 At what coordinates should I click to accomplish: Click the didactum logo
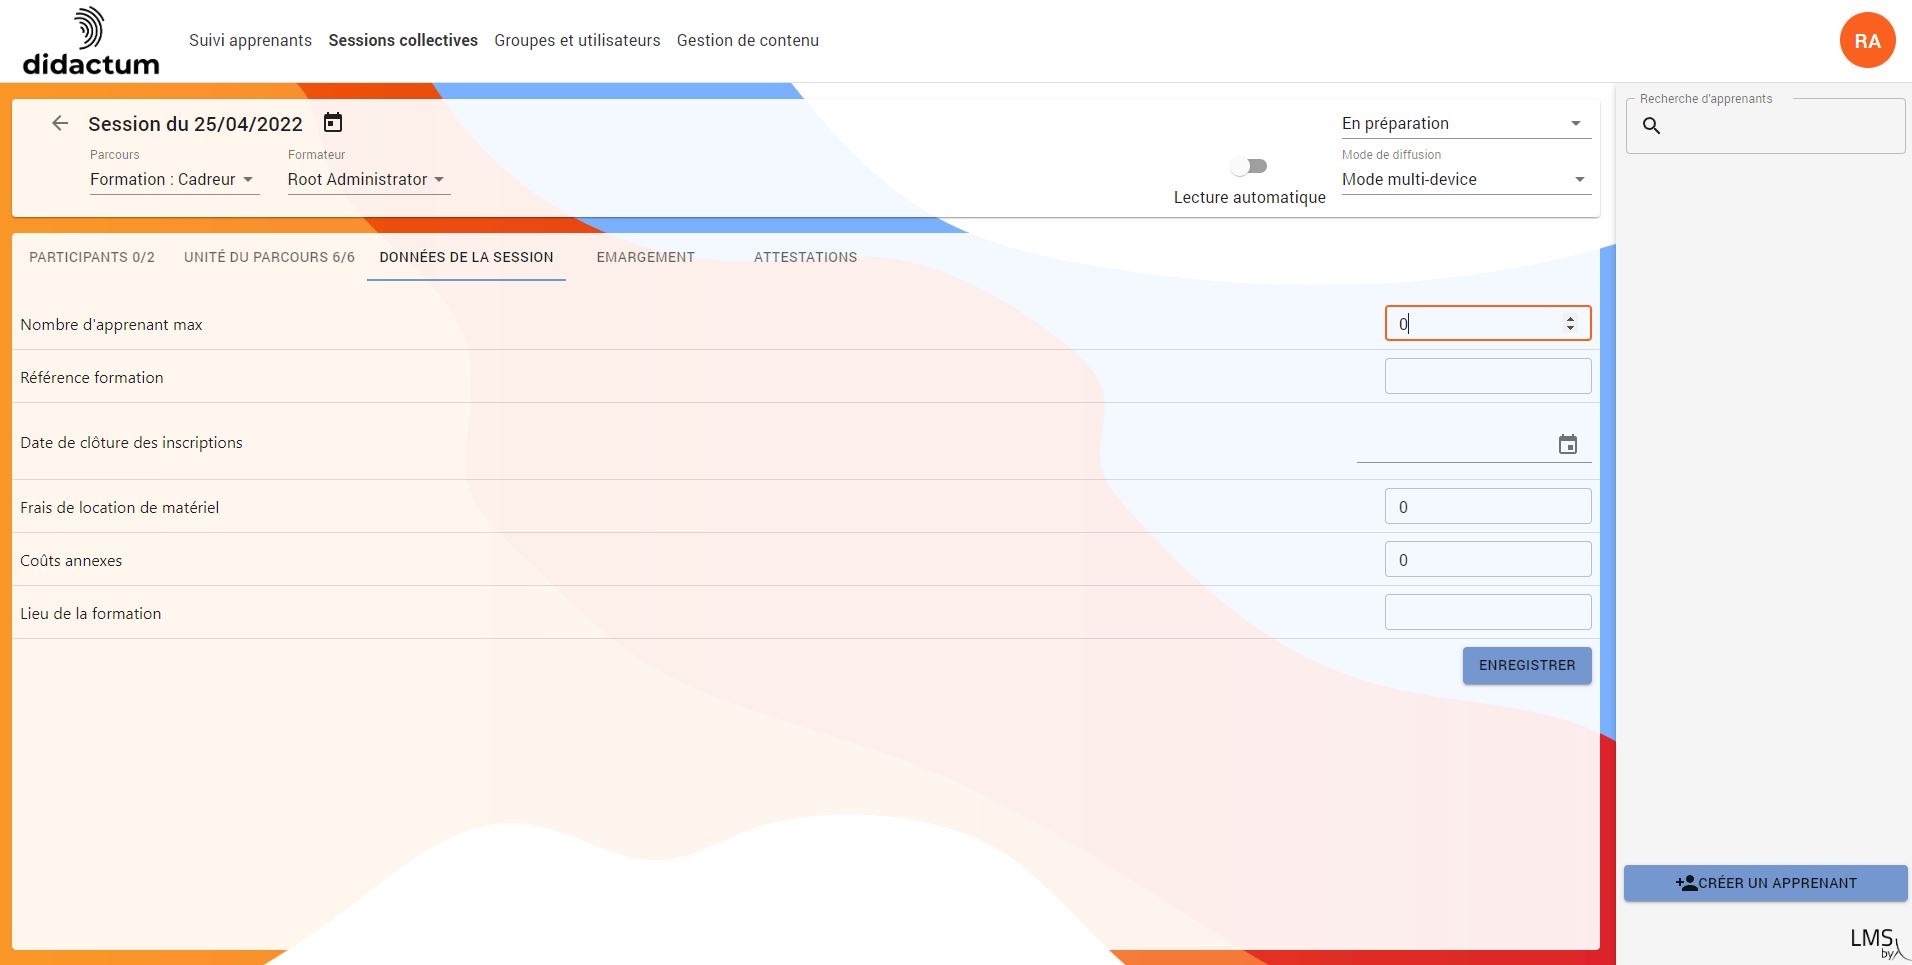point(91,41)
